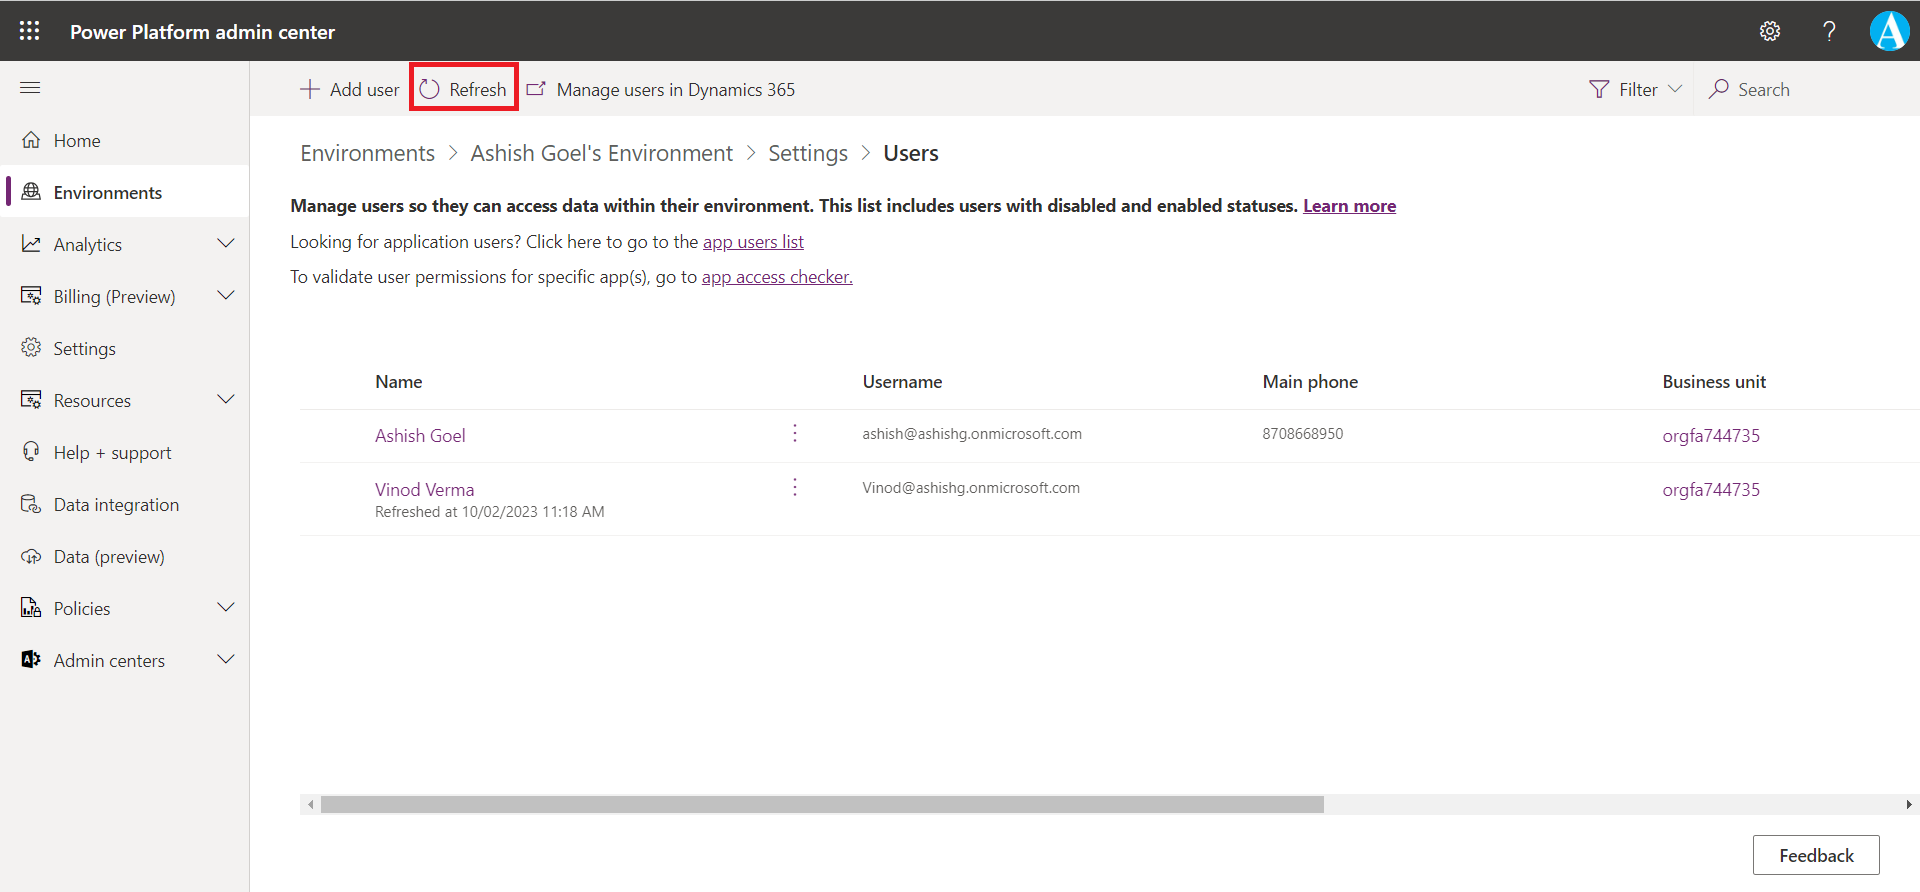Open the account profile avatar

tap(1889, 31)
